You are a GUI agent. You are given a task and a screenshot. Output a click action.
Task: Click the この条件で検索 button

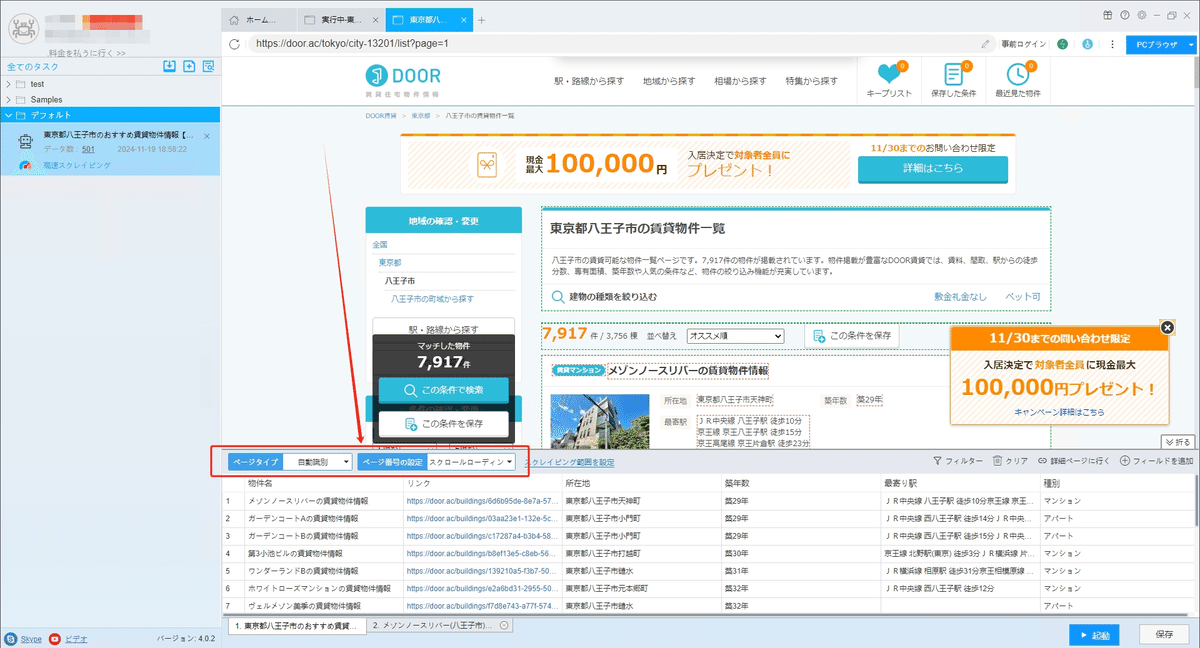(444, 391)
